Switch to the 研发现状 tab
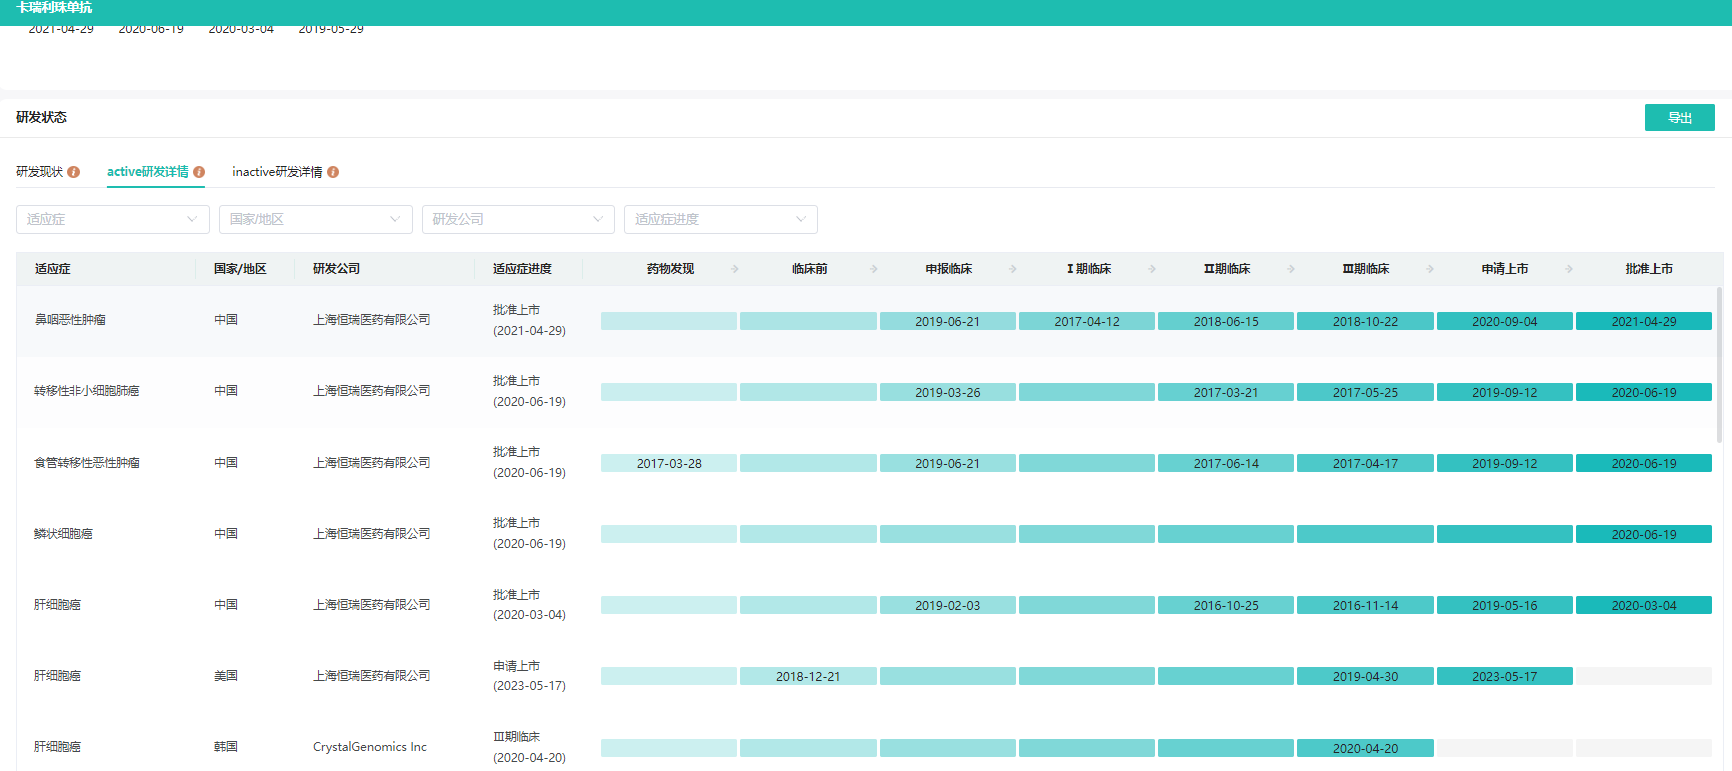The image size is (1732, 771). pyautogui.click(x=40, y=172)
